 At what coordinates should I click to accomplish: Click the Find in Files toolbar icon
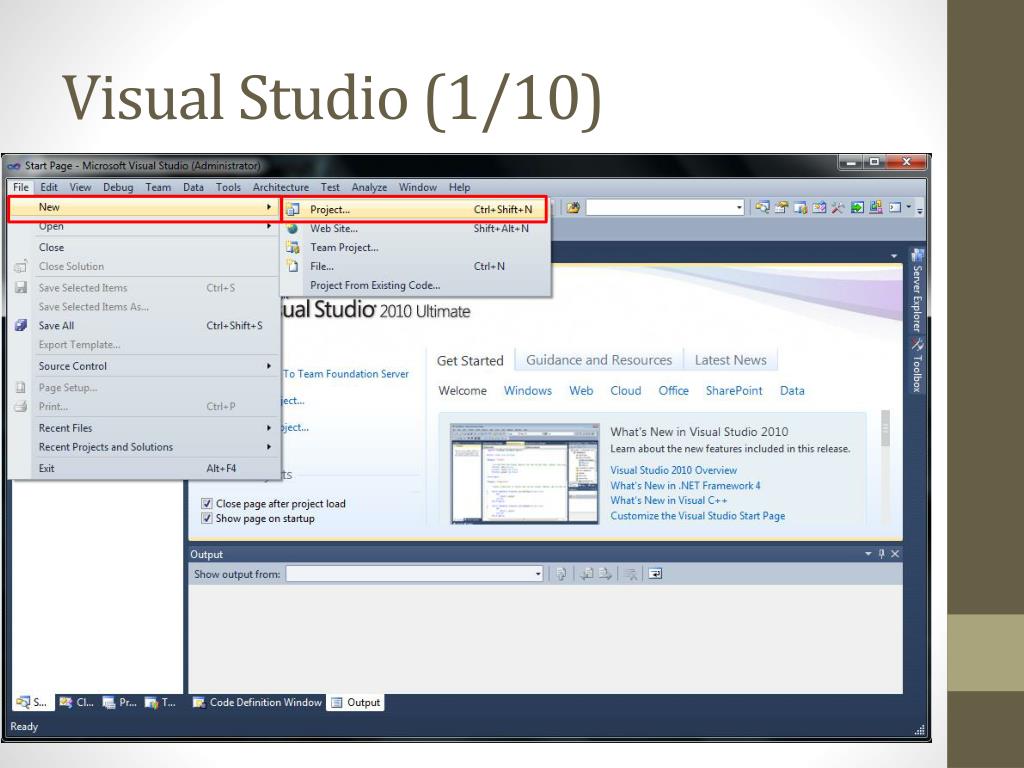(x=573, y=208)
